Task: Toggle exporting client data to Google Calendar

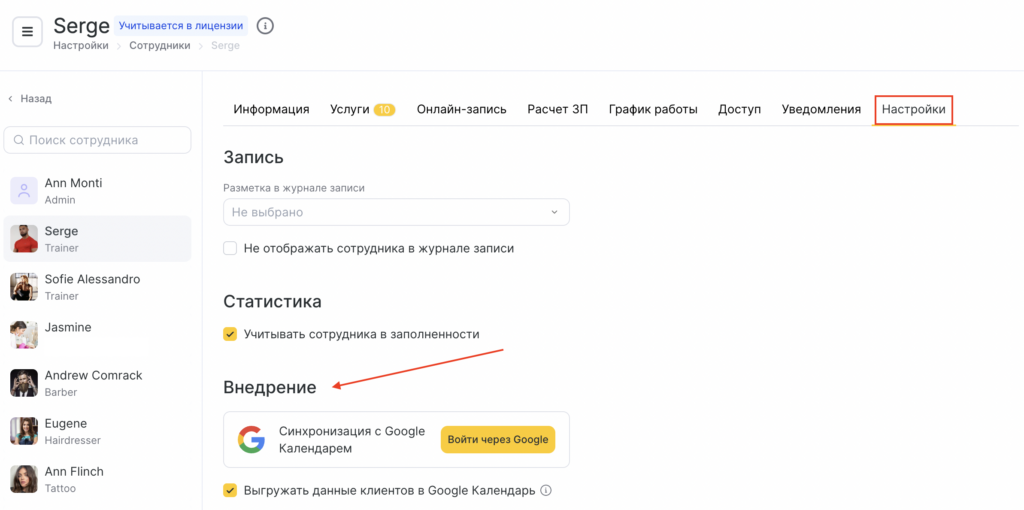Action: [x=230, y=490]
